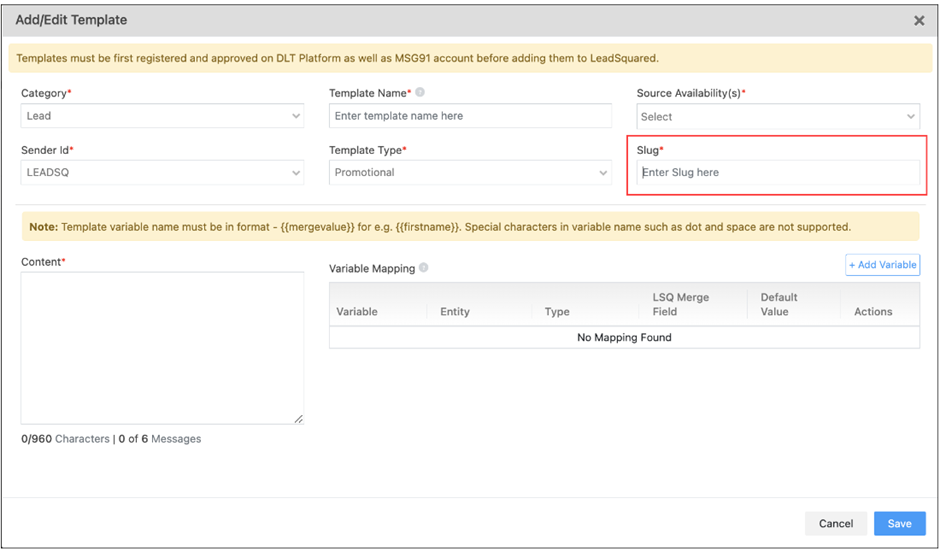The image size is (940, 551).
Task: Focus the Template Name input field
Action: point(470,116)
